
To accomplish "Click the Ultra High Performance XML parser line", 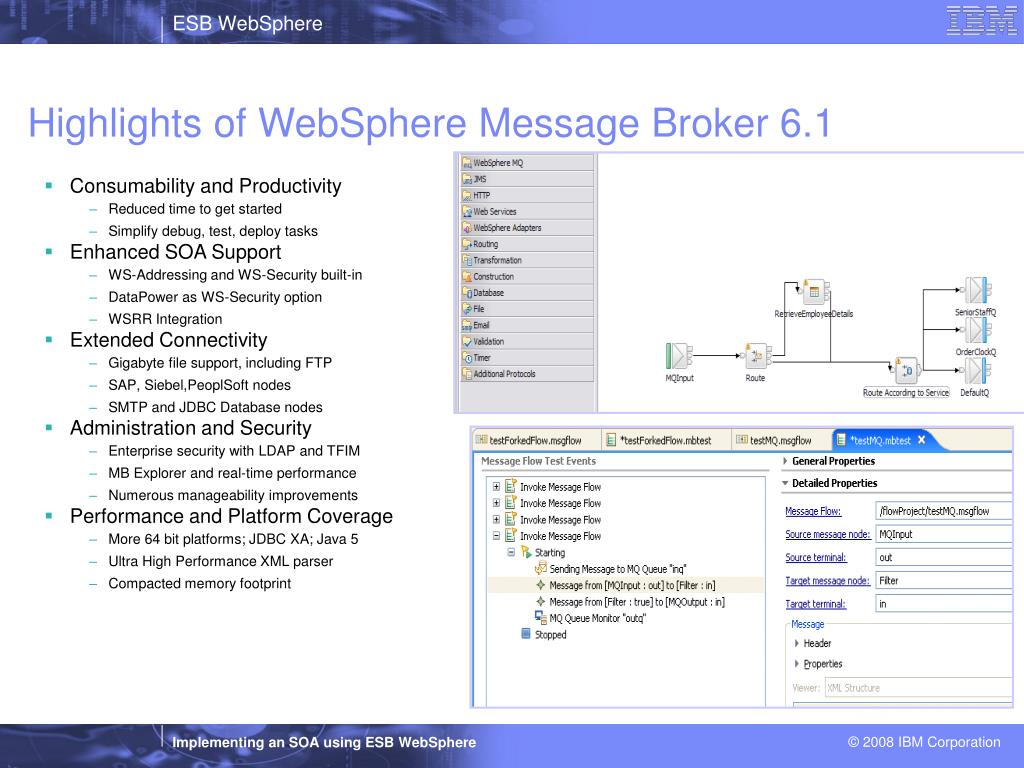I will click(x=221, y=561).
